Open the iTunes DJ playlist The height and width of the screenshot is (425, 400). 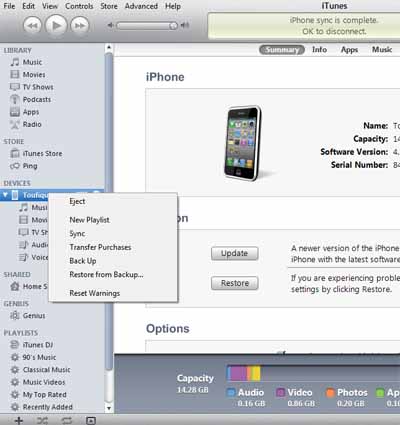[32, 345]
